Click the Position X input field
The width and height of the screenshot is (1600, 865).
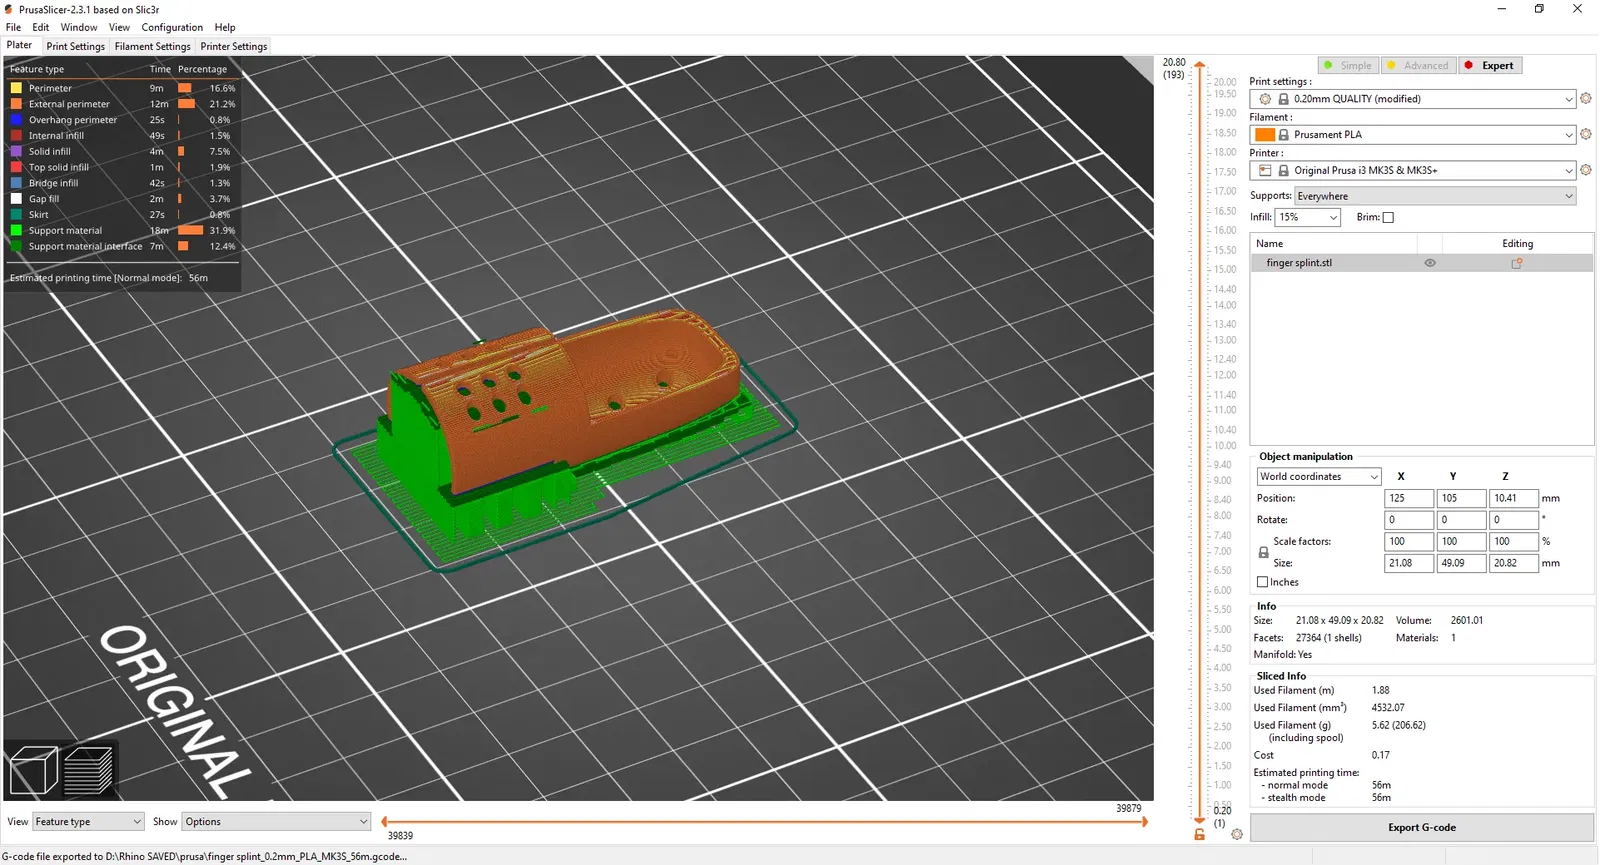[1409, 498]
